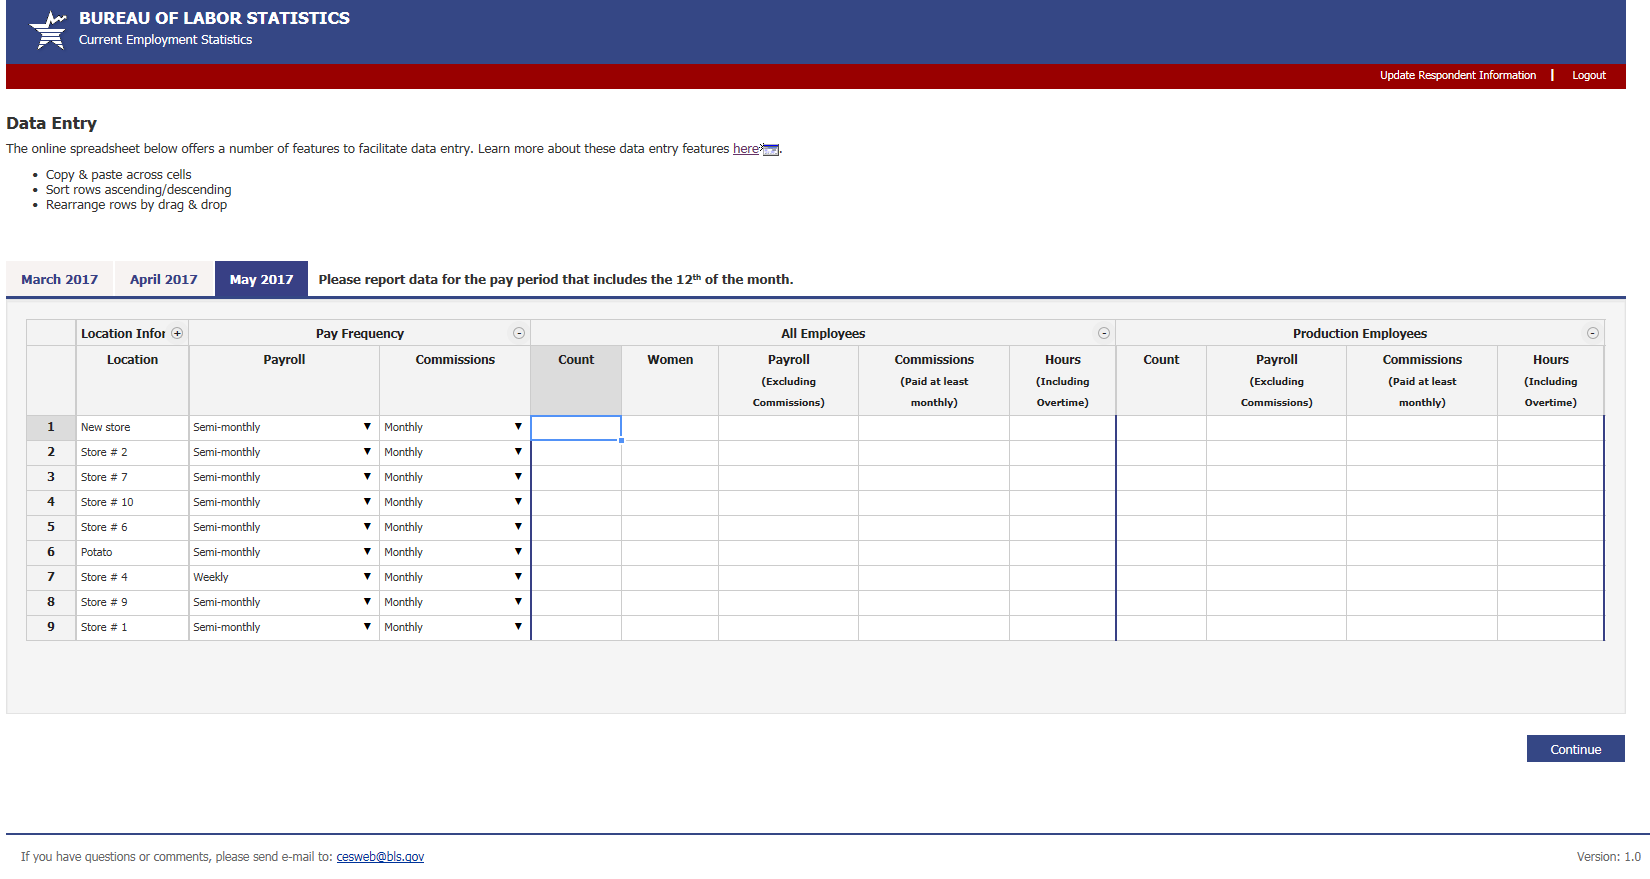The width and height of the screenshot is (1650, 879).
Task: Open Commissions frequency dropdown for Potato row
Action: pyautogui.click(x=518, y=552)
